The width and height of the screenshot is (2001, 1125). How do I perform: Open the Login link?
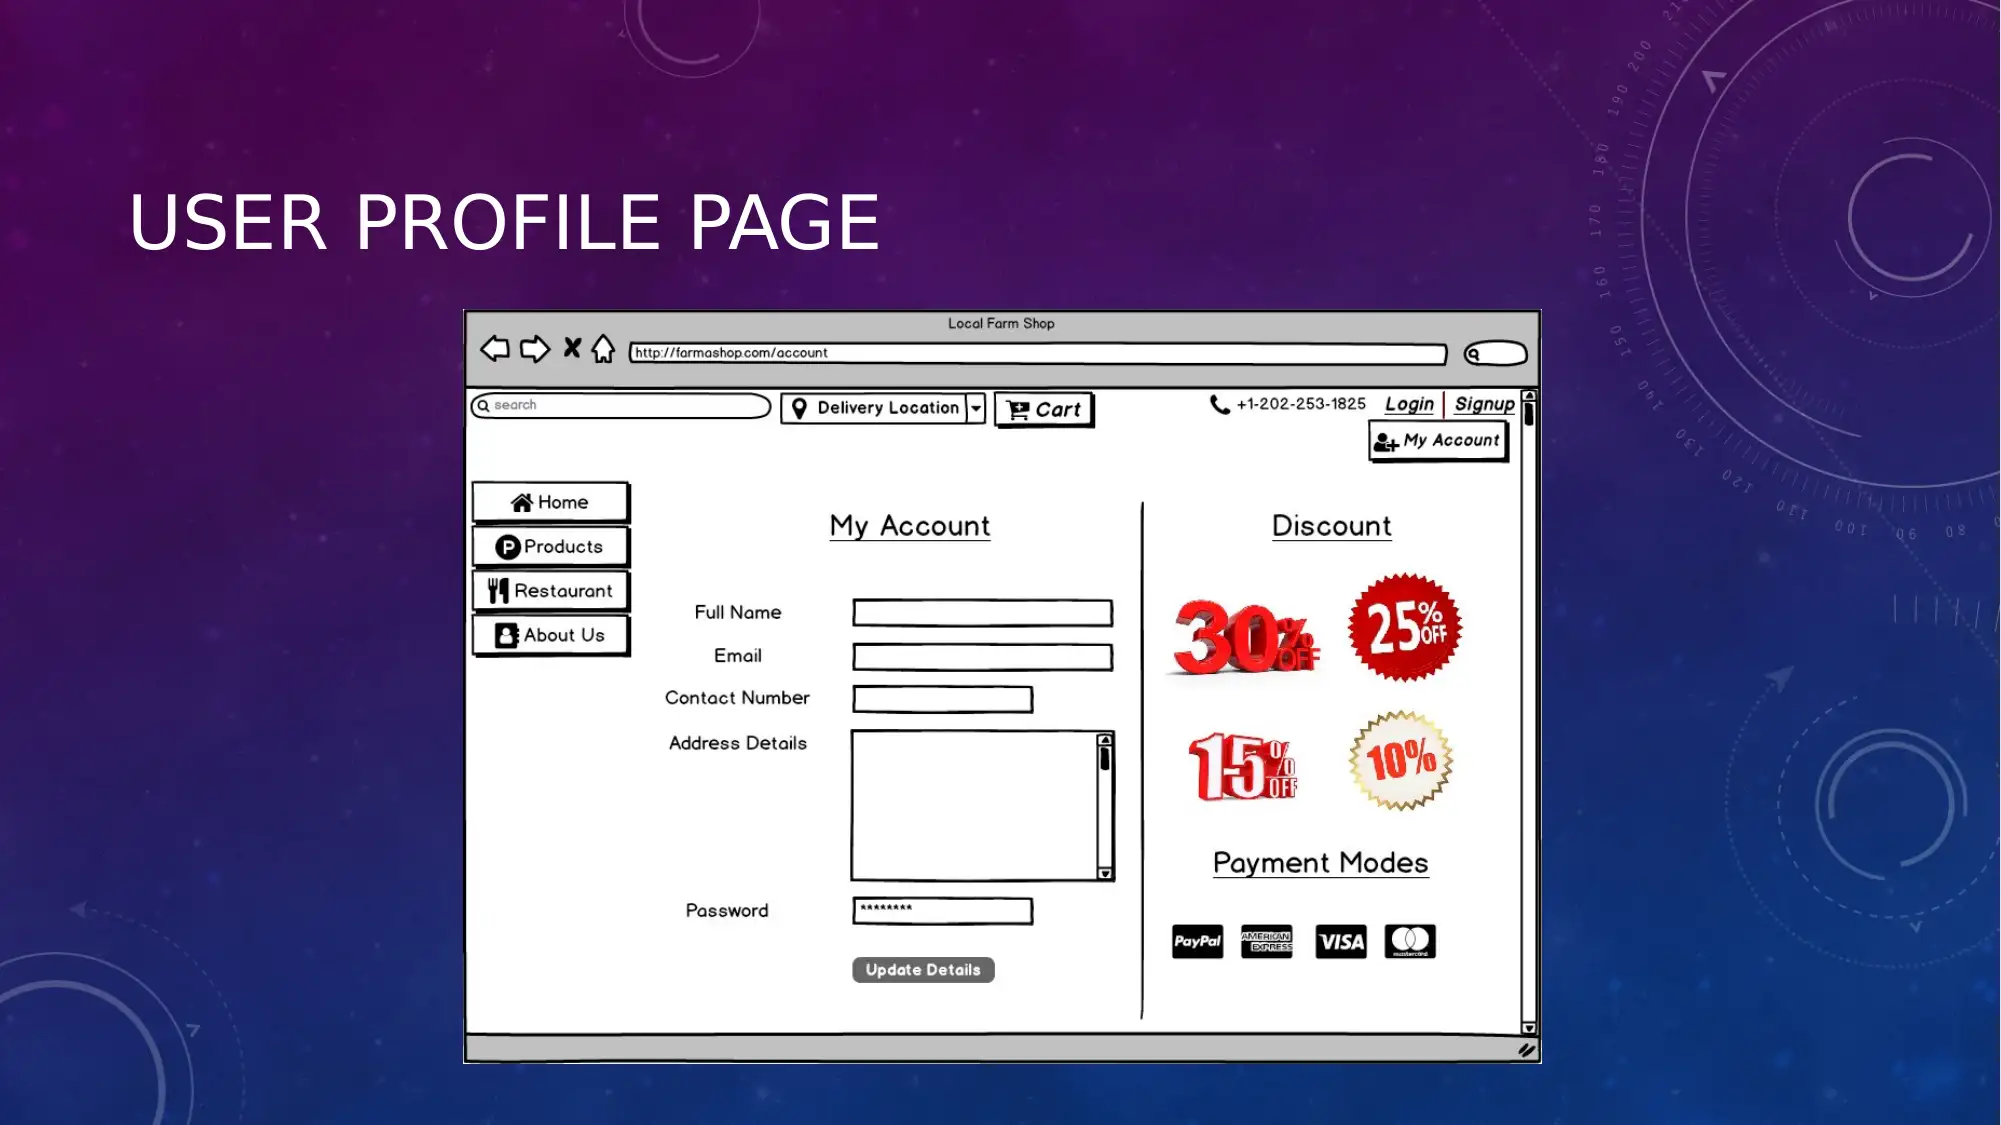[x=1409, y=404]
